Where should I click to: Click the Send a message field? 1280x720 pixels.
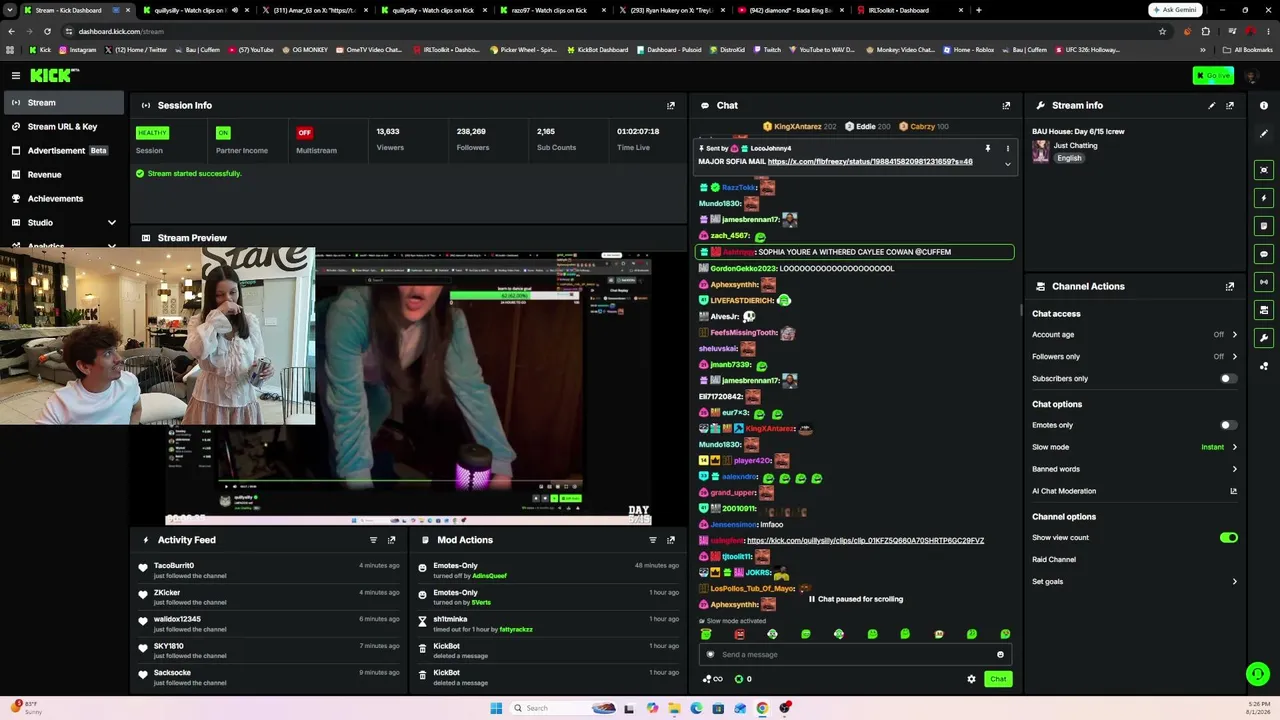click(855, 655)
